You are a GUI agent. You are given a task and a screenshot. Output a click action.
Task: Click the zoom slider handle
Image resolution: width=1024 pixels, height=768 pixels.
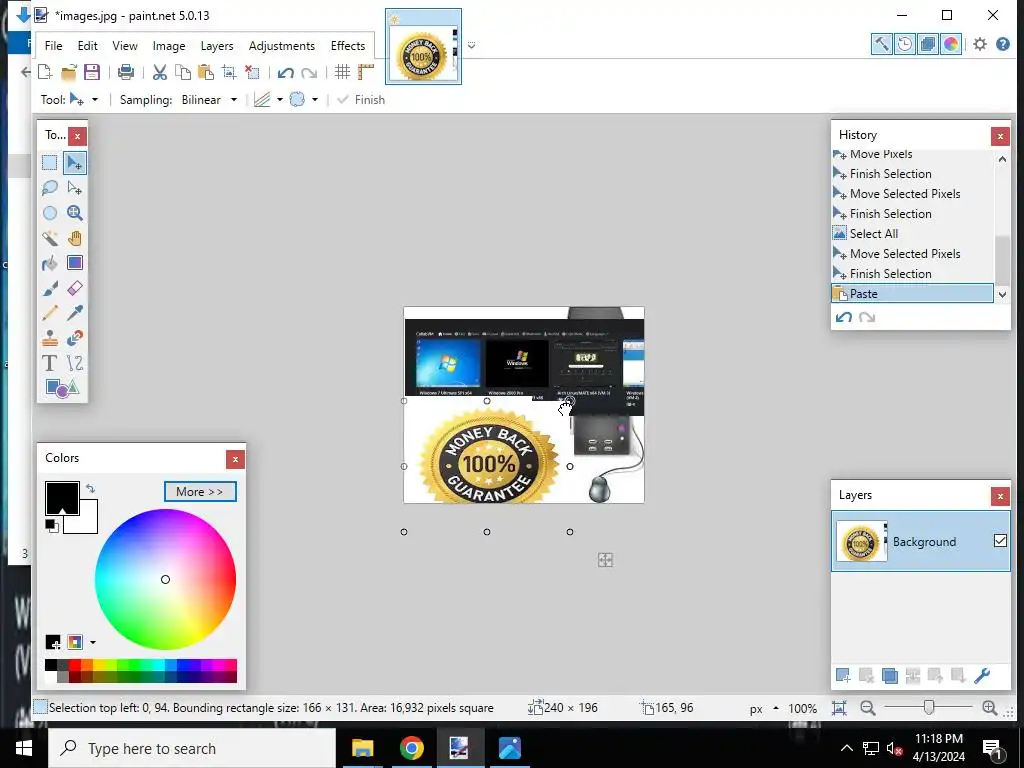(x=929, y=707)
